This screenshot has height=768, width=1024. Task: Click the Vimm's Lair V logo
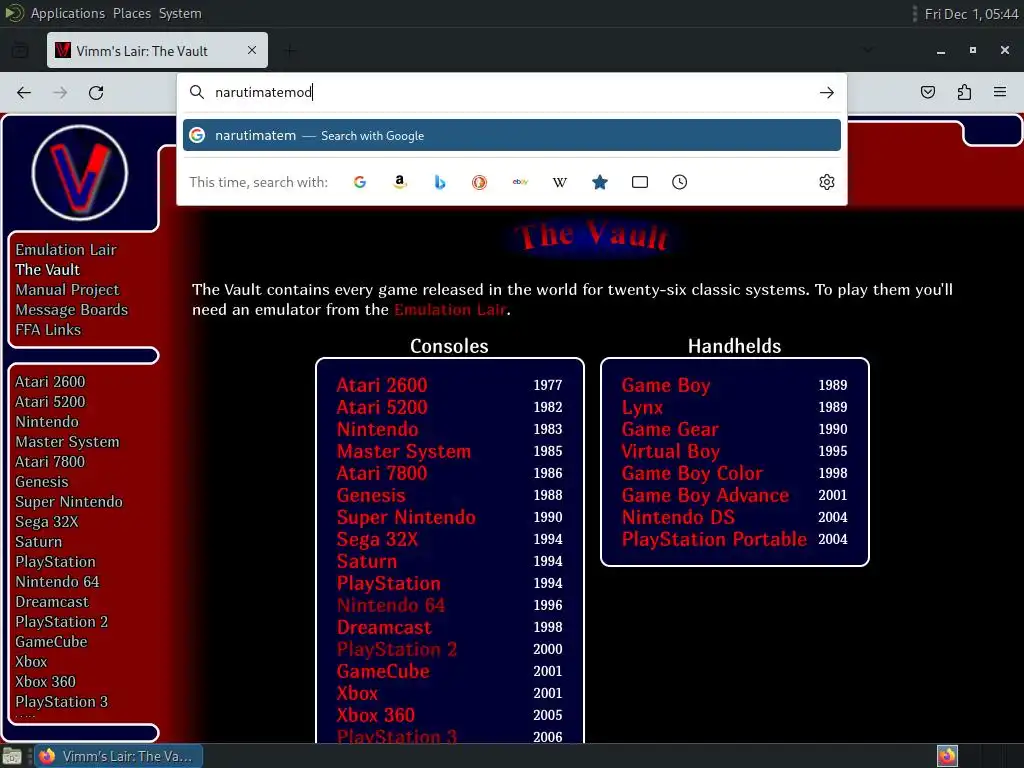(80, 172)
